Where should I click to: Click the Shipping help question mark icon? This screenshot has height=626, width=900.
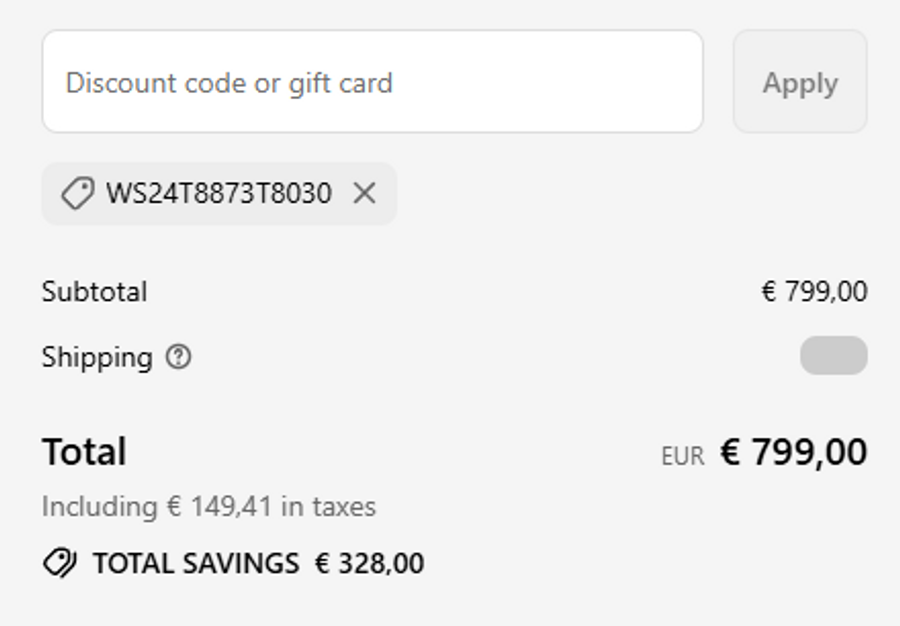tap(178, 357)
